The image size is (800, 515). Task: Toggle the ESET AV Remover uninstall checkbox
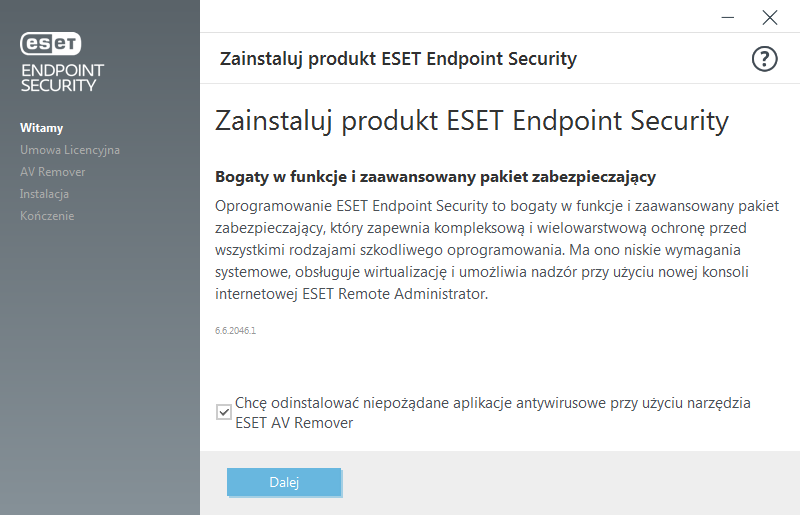pyautogui.click(x=224, y=412)
